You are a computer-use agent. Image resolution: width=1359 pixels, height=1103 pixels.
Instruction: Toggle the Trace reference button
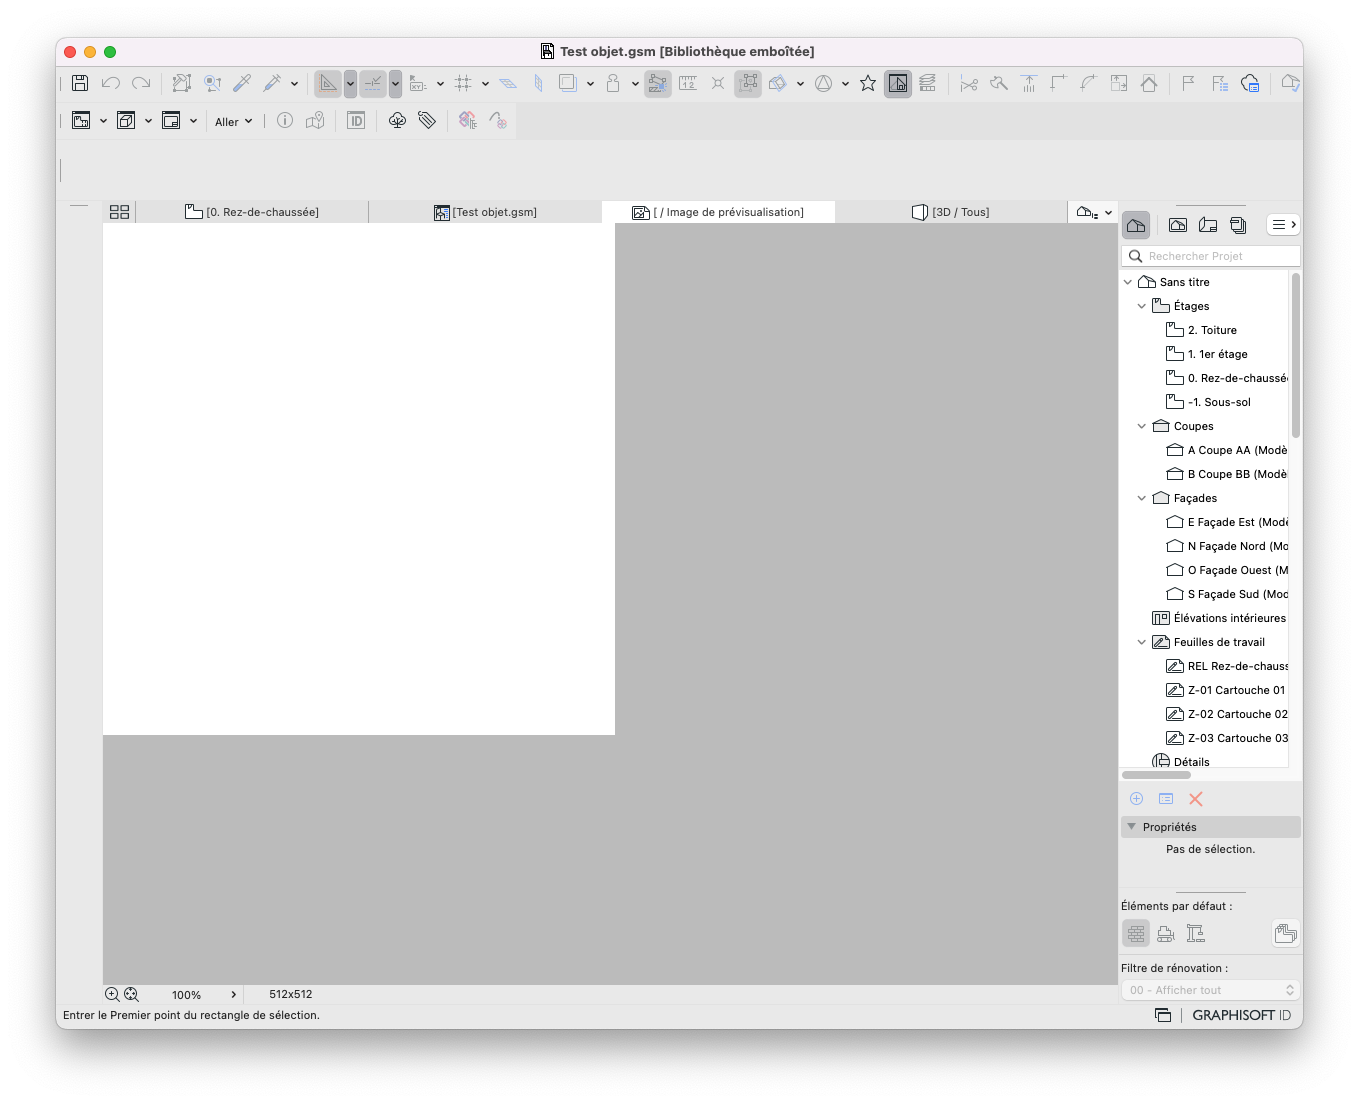point(898,84)
